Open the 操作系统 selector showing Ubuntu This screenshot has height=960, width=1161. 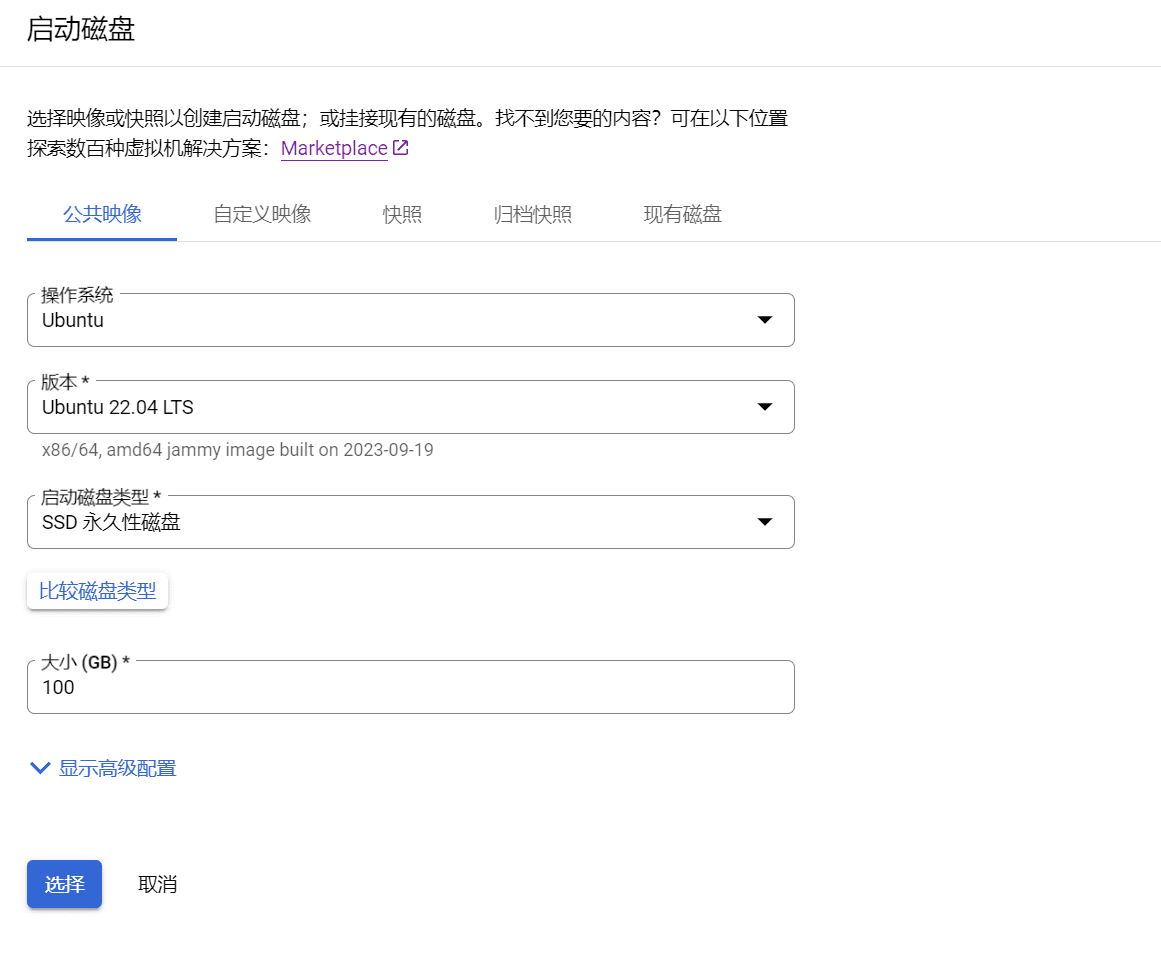410,320
